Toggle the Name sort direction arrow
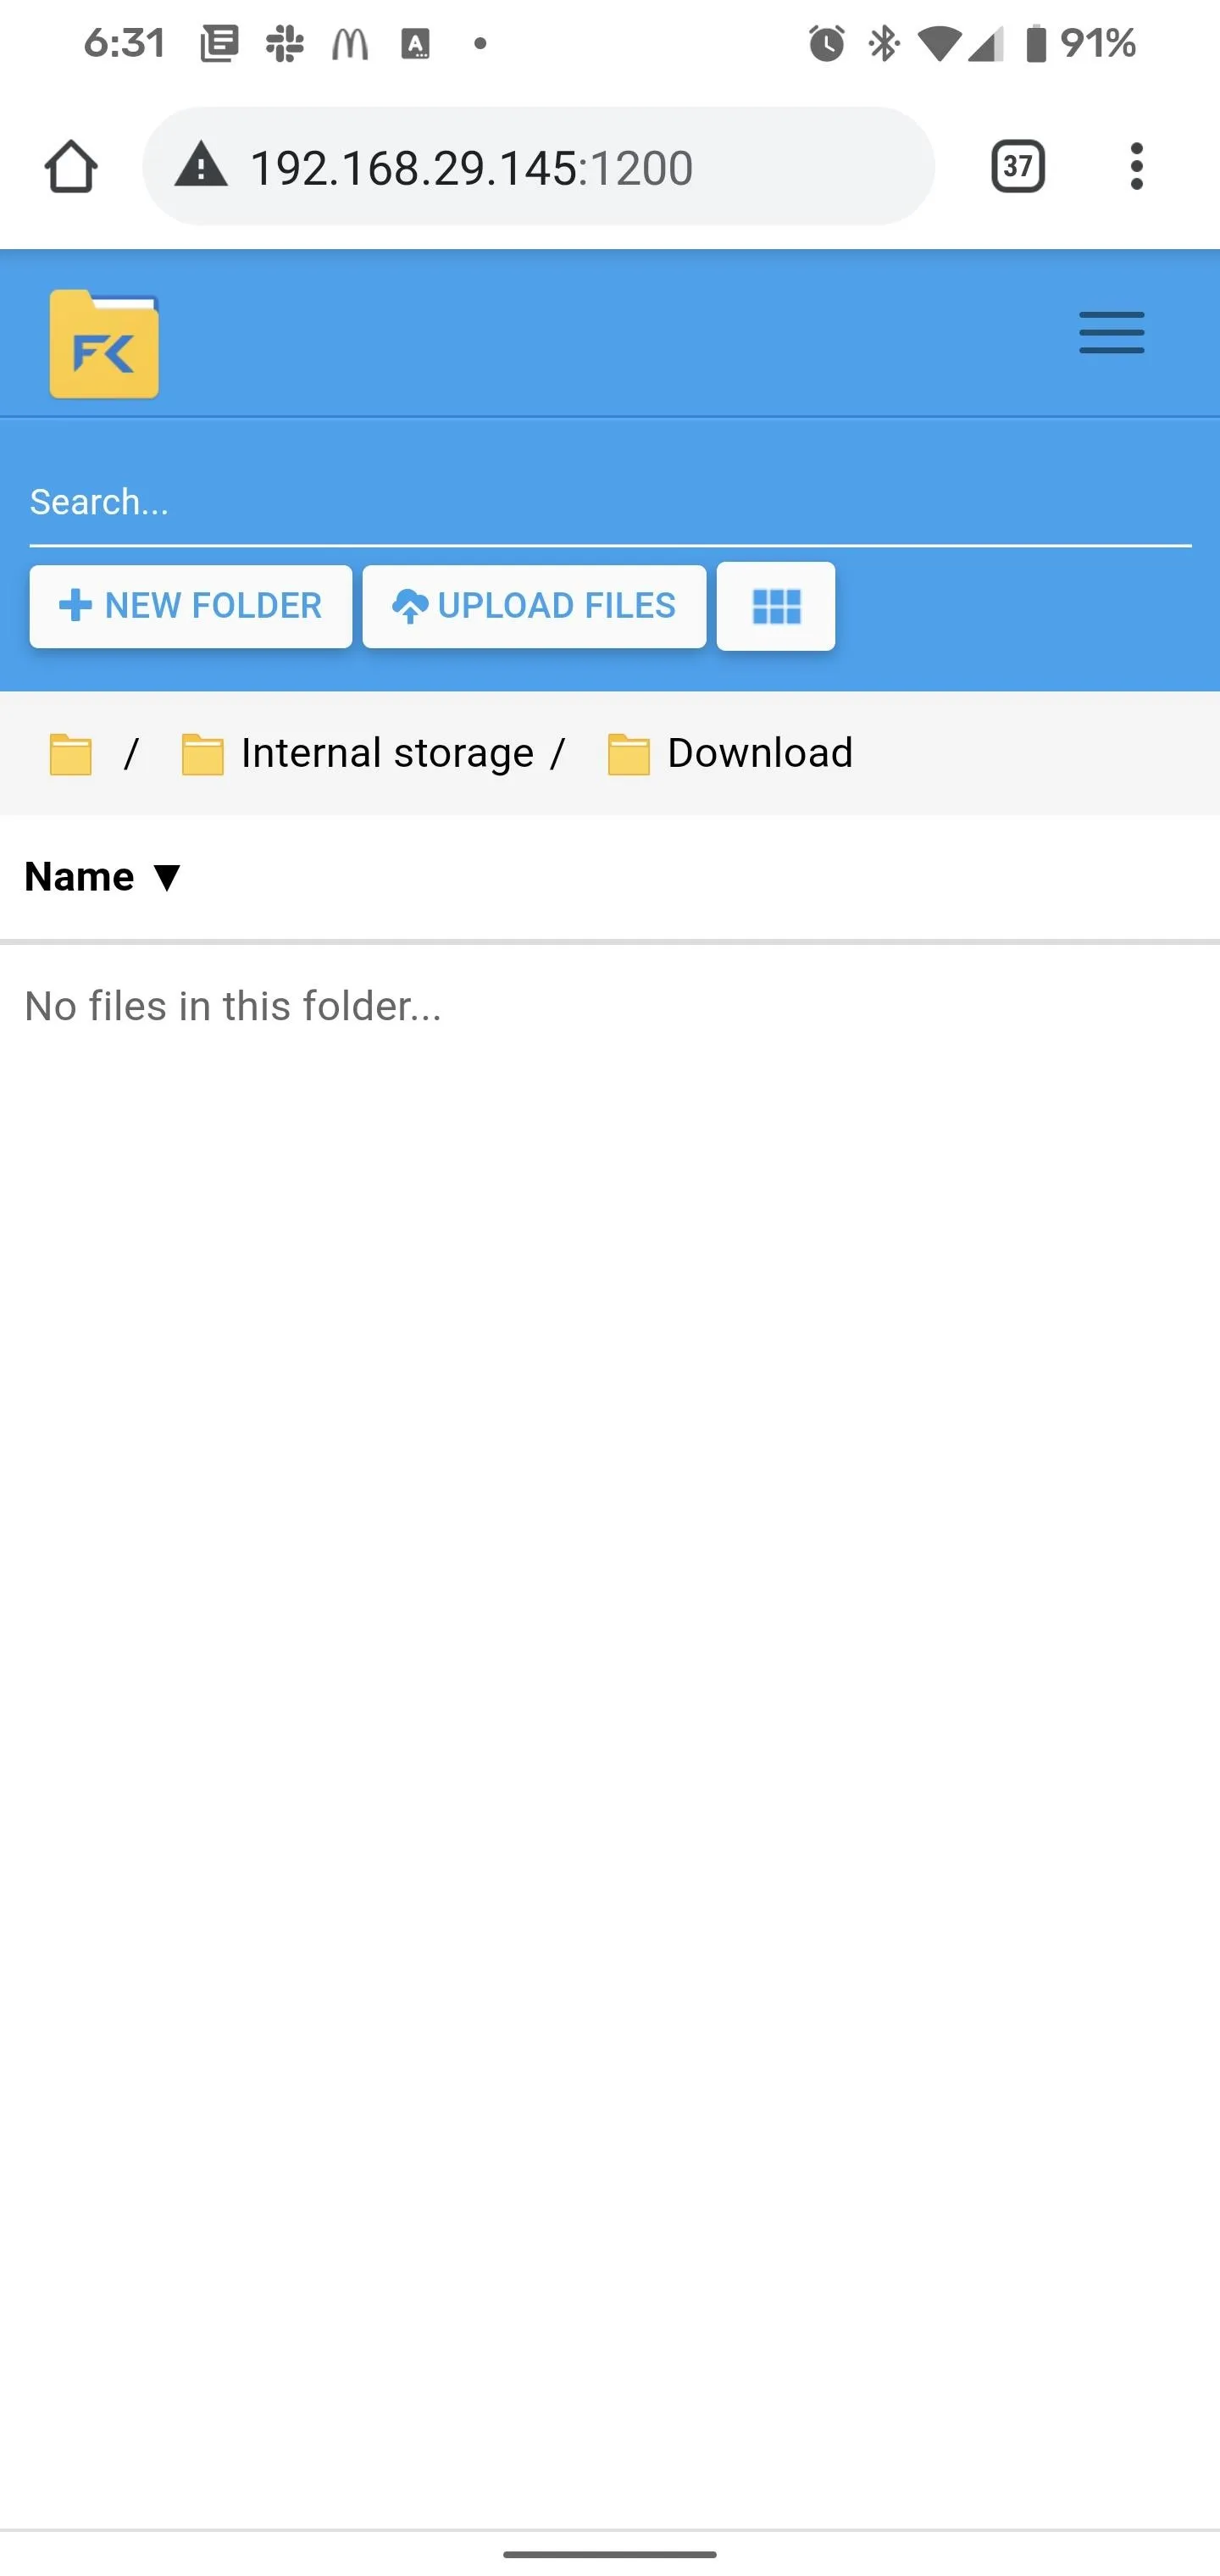The height and width of the screenshot is (2576, 1220). (x=167, y=878)
